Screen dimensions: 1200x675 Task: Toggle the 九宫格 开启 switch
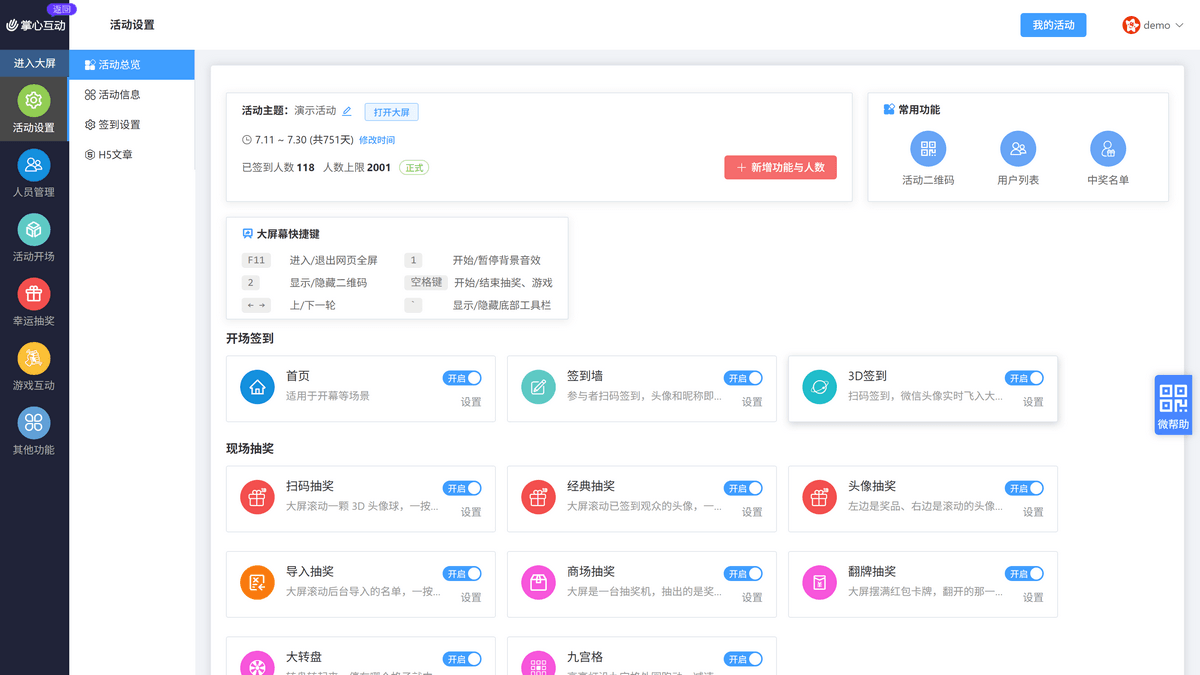tap(743, 659)
